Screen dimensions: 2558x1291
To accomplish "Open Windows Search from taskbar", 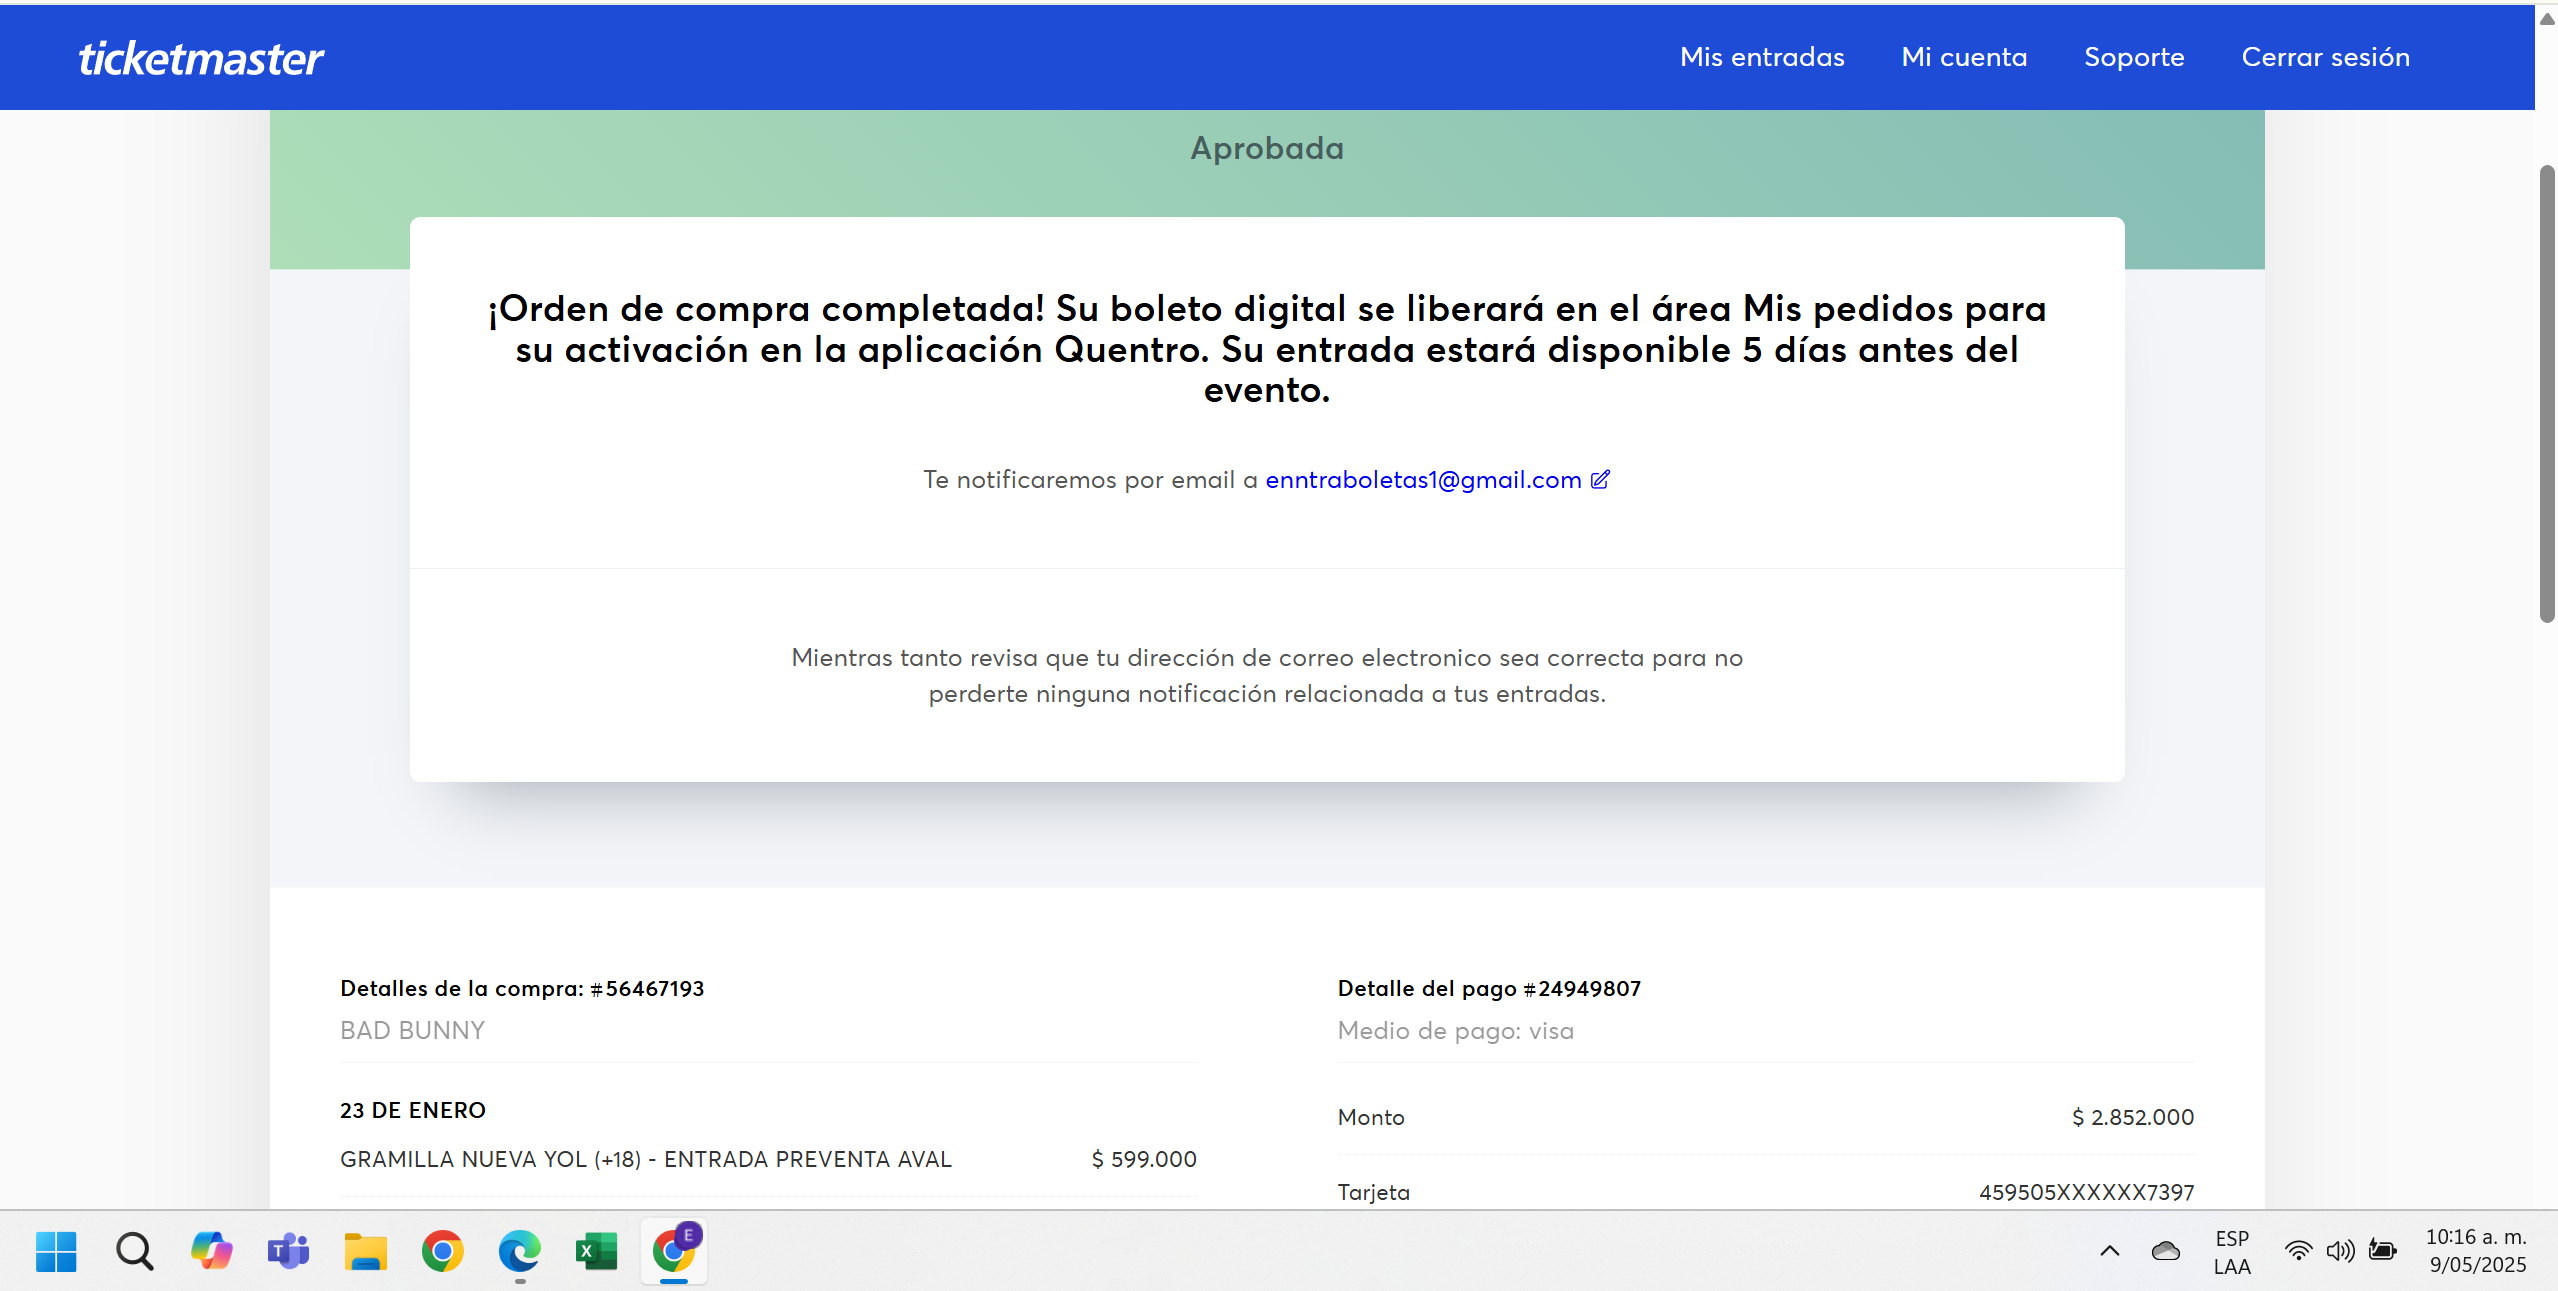I will point(134,1251).
